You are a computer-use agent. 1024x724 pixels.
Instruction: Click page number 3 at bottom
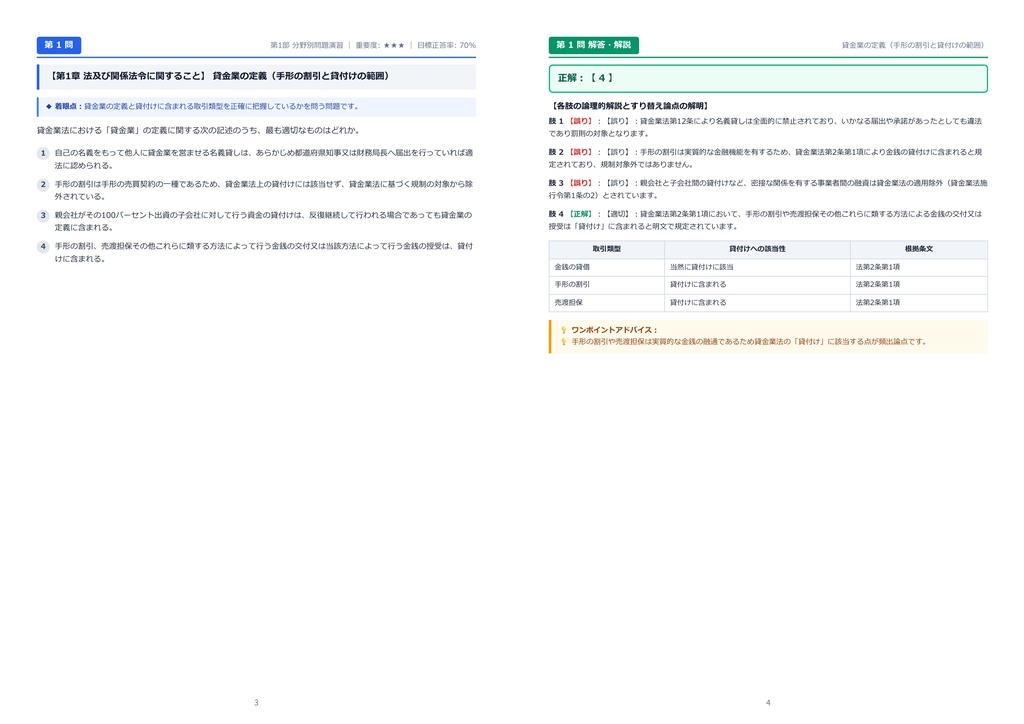click(x=256, y=703)
